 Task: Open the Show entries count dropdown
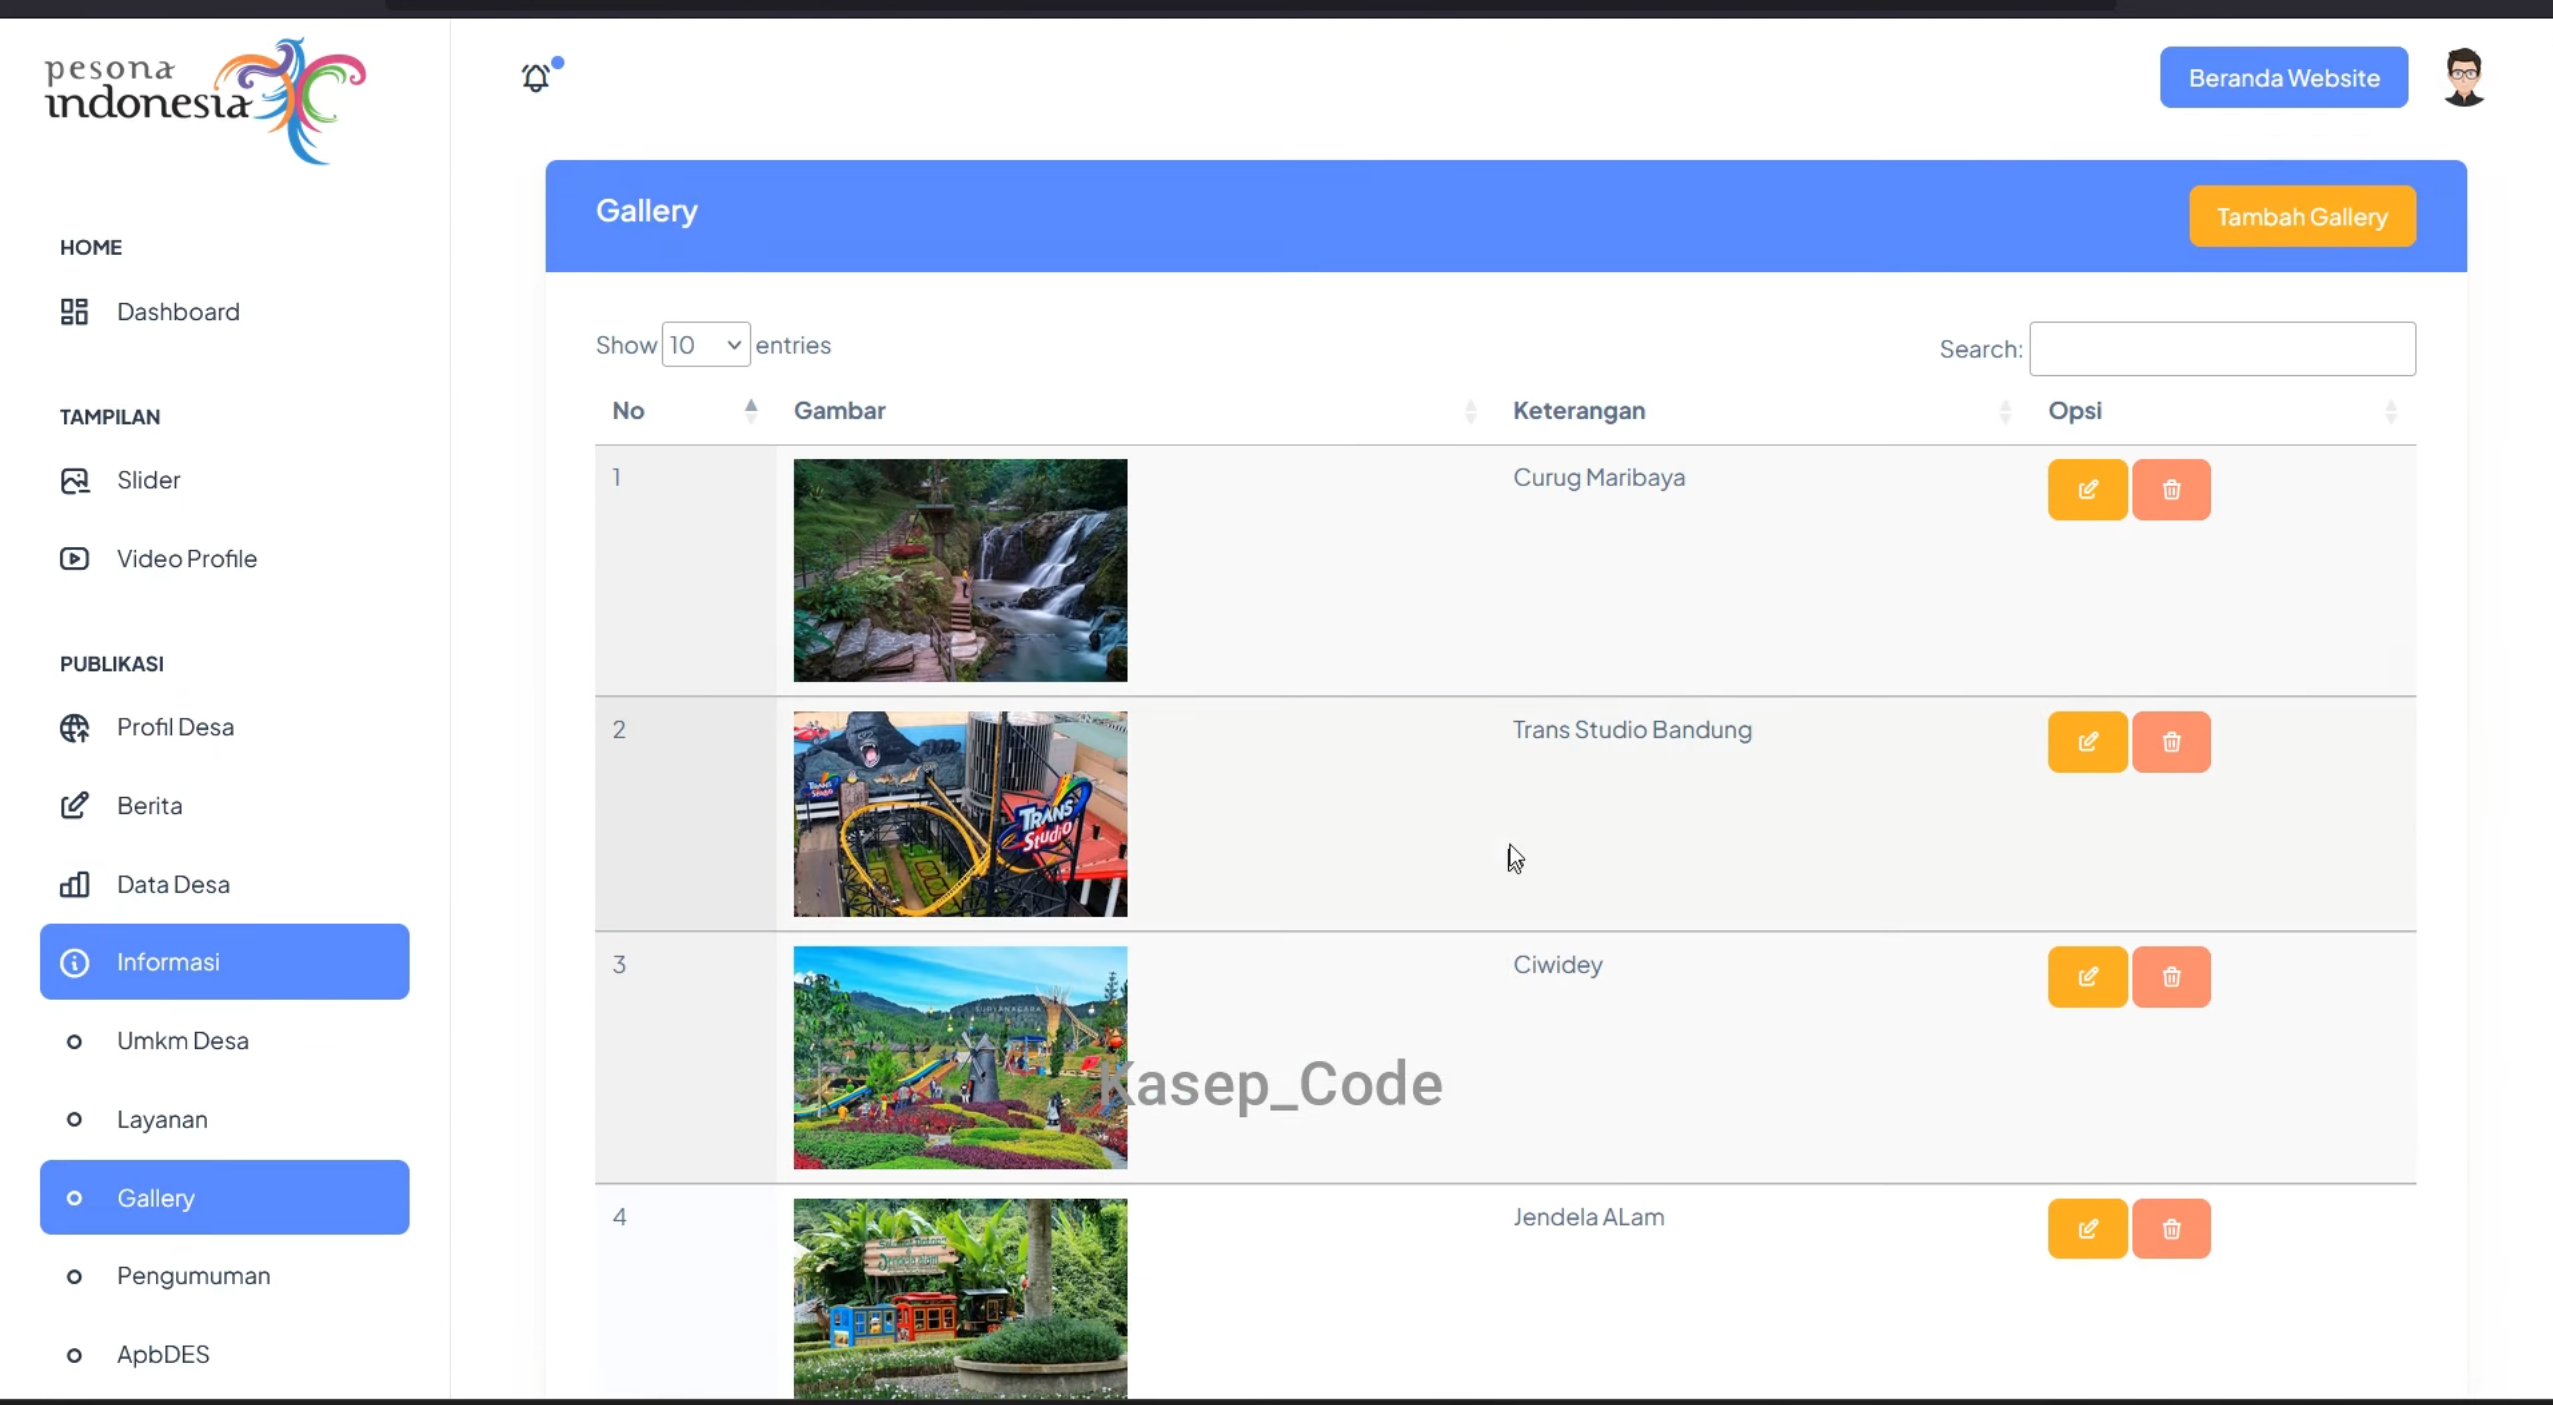[x=705, y=345]
